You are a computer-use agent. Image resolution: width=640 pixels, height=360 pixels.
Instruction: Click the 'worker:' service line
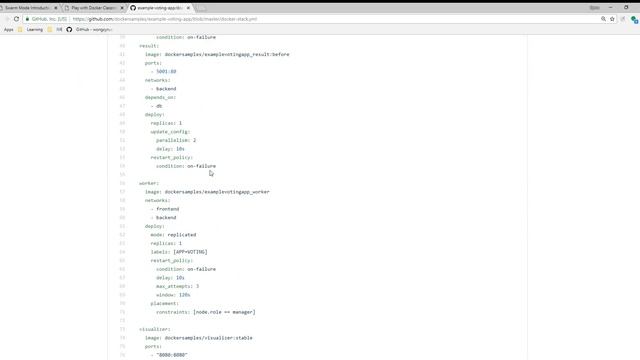click(x=149, y=183)
